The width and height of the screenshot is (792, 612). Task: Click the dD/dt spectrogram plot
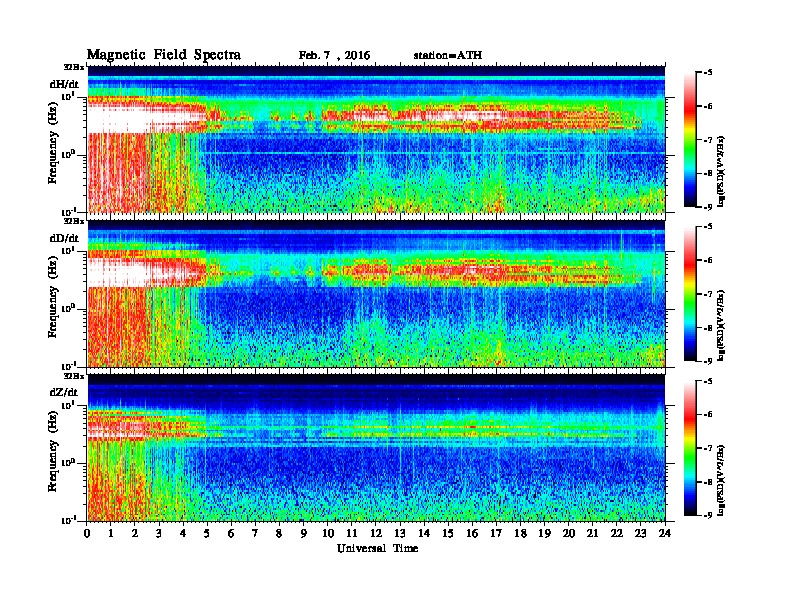[x=376, y=293]
